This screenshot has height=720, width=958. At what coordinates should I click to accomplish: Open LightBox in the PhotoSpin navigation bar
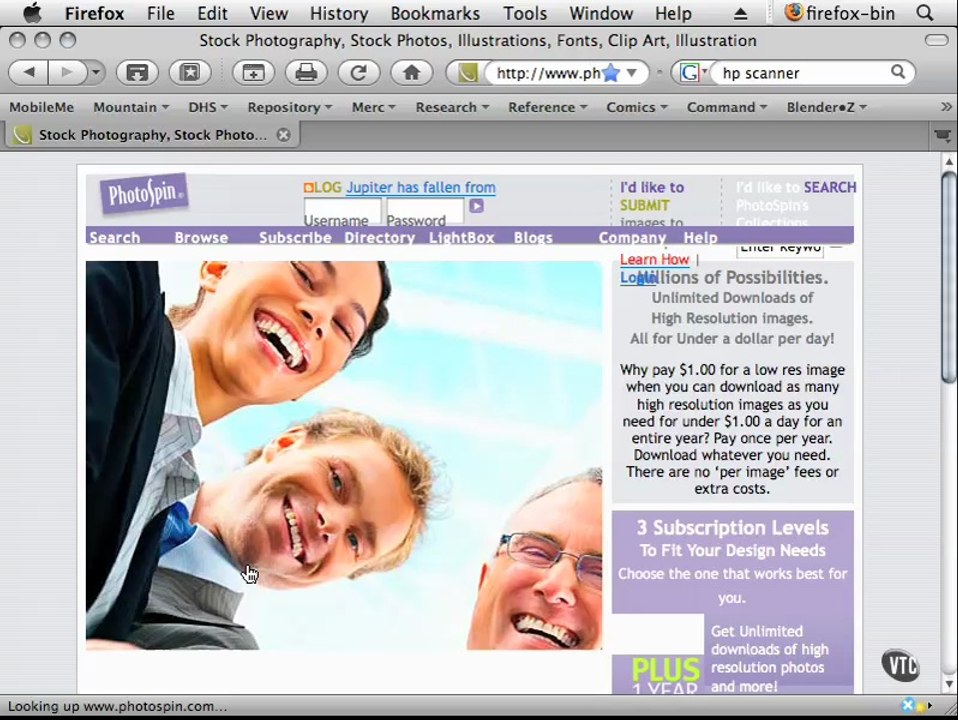[x=461, y=237]
